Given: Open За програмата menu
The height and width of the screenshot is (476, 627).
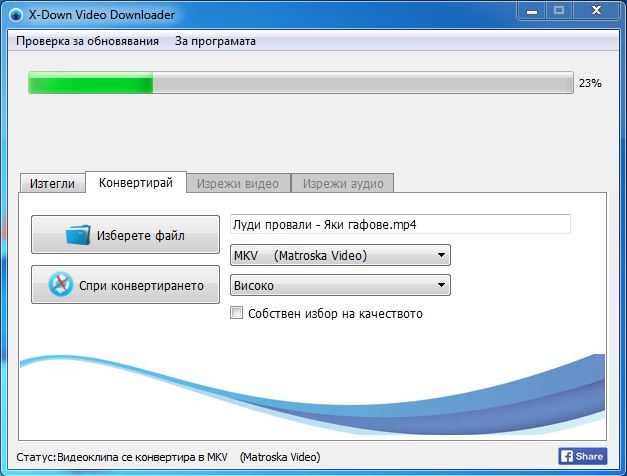Looking at the screenshot, I should tap(215, 41).
